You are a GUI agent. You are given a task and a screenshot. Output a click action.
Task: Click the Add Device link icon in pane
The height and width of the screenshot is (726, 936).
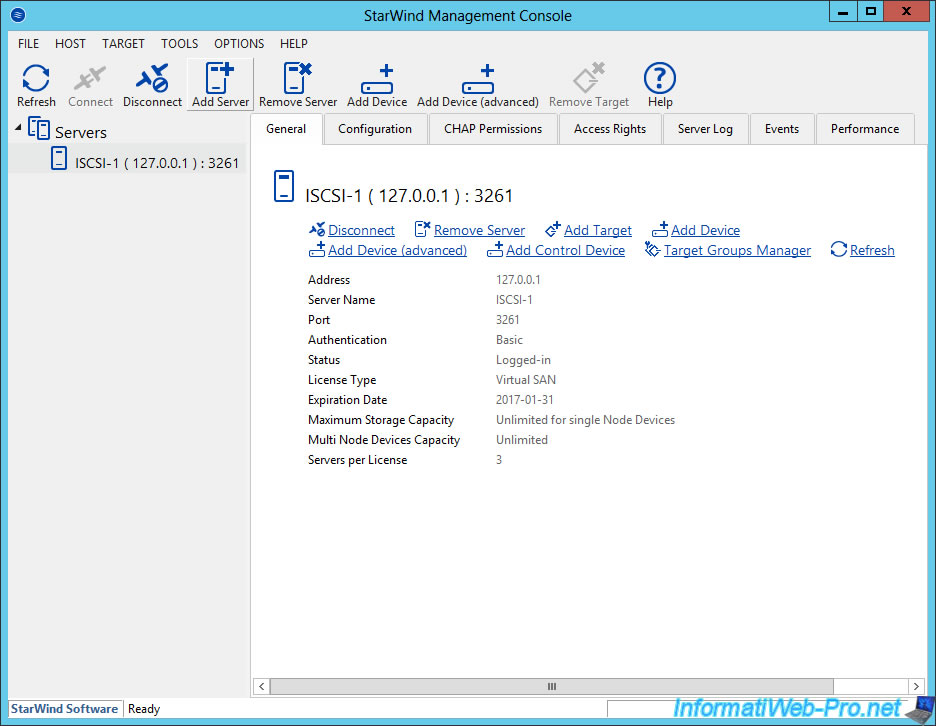point(660,229)
